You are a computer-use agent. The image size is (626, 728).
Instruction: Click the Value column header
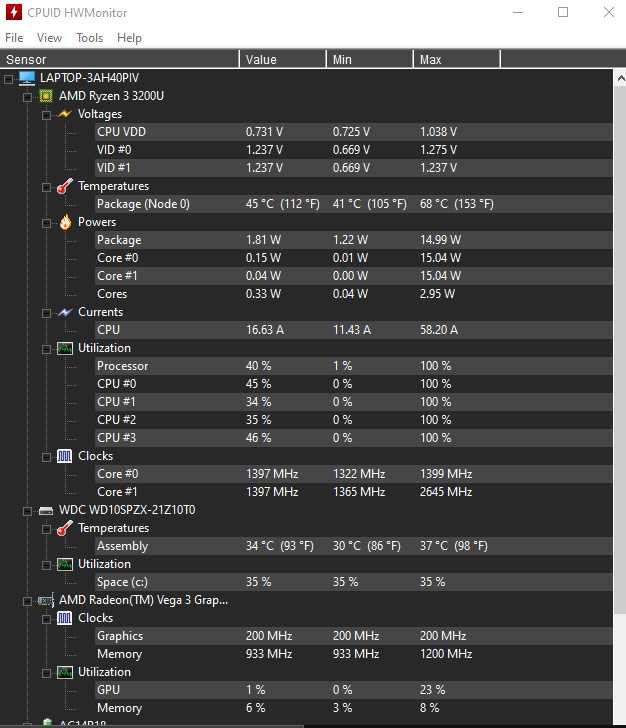tap(282, 59)
